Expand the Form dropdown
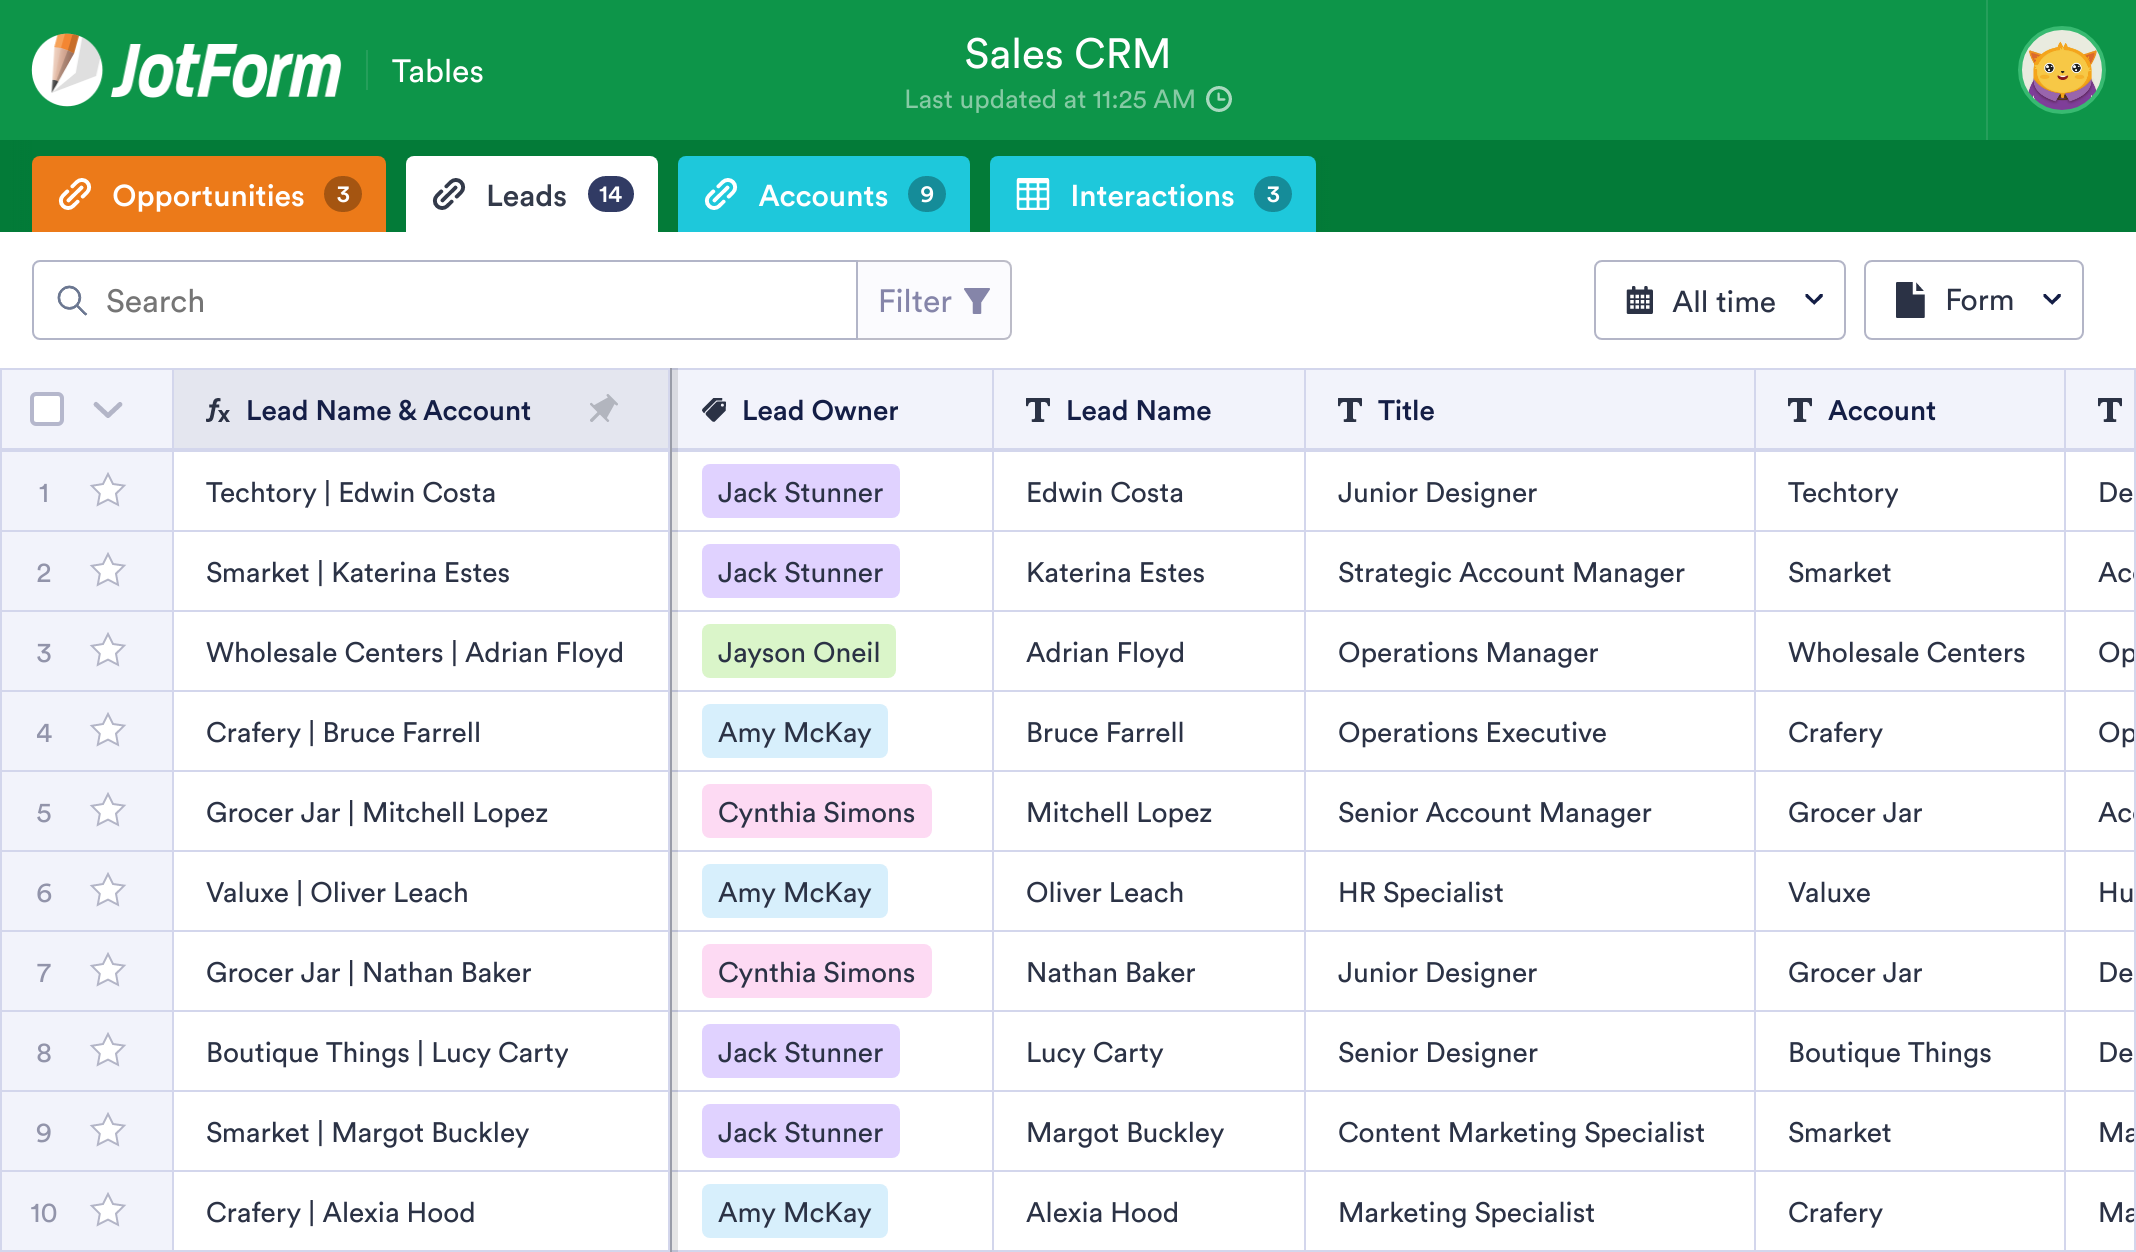 click(2054, 299)
